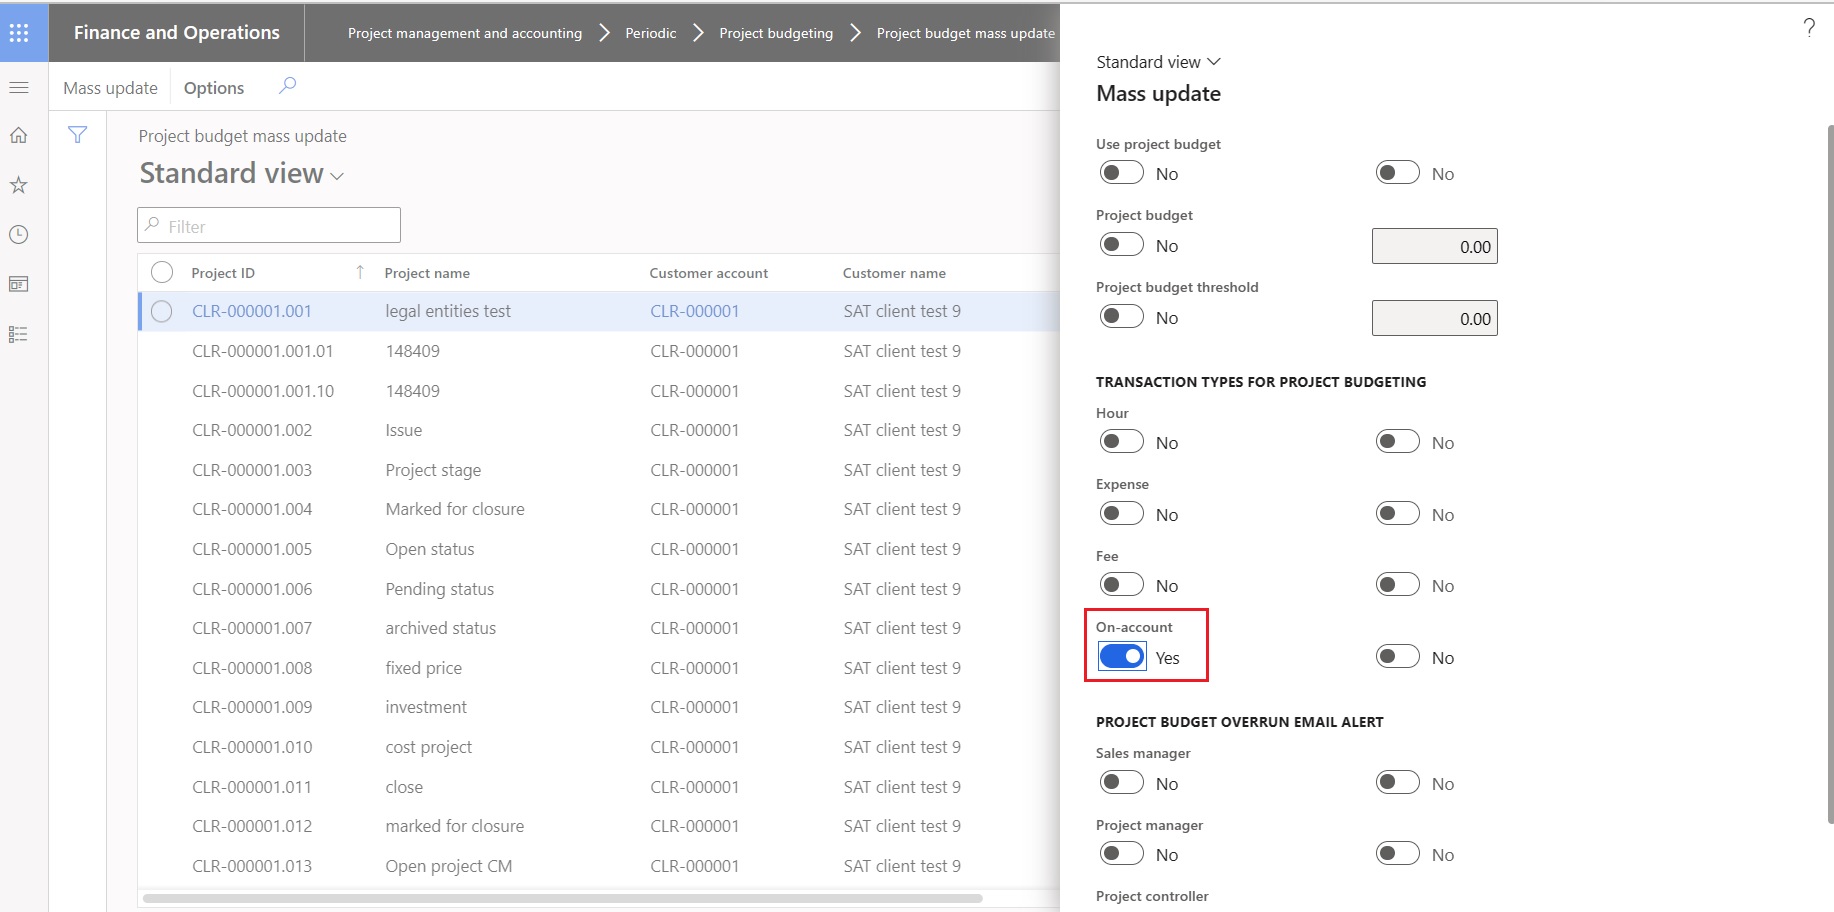Toggle Use project budget left switch

point(1122,173)
